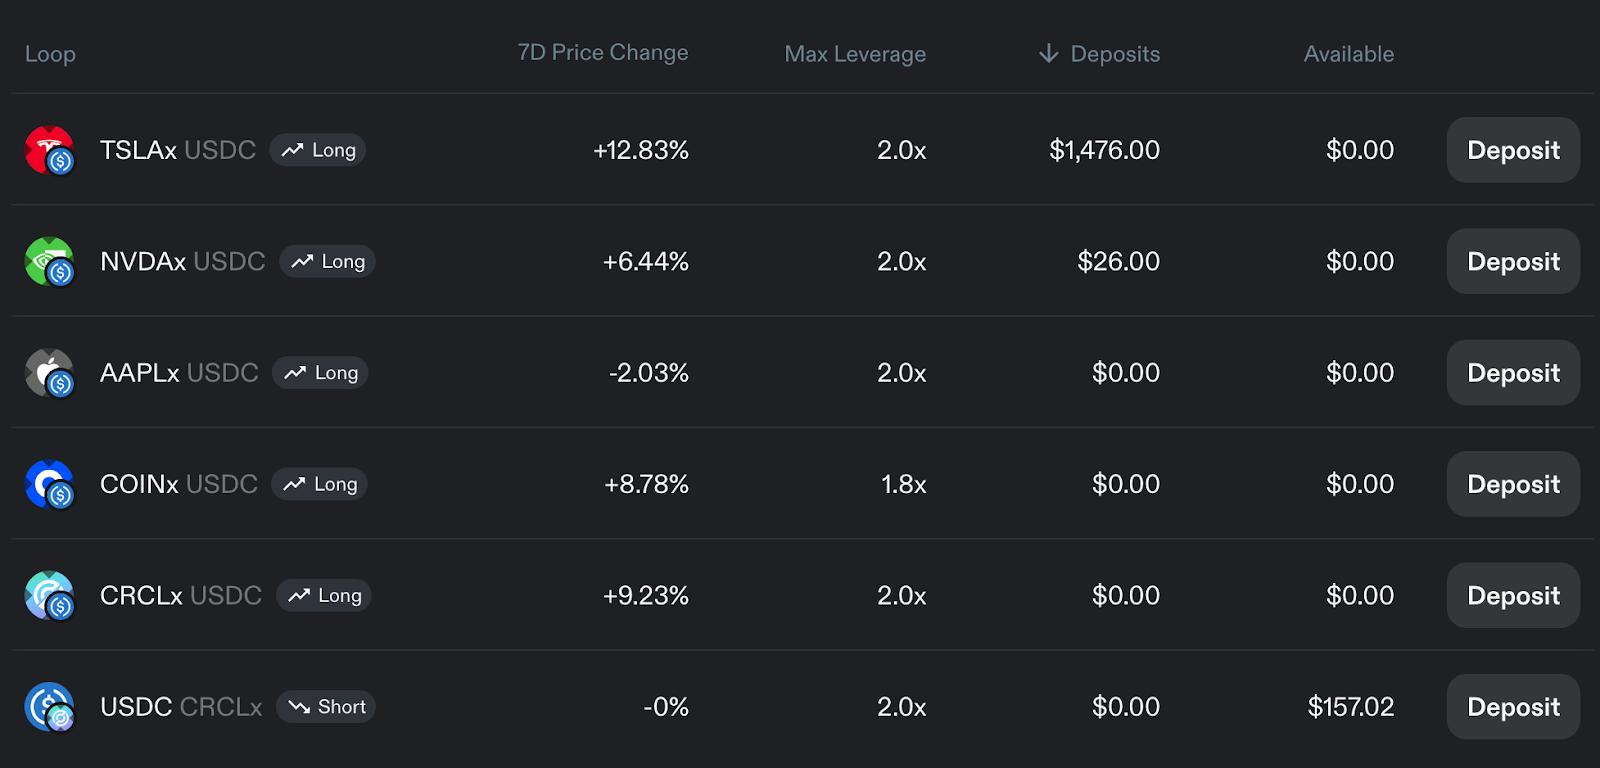Click the CRCLx USDC long token icon
This screenshot has width=1600, height=768.
[x=49, y=595]
